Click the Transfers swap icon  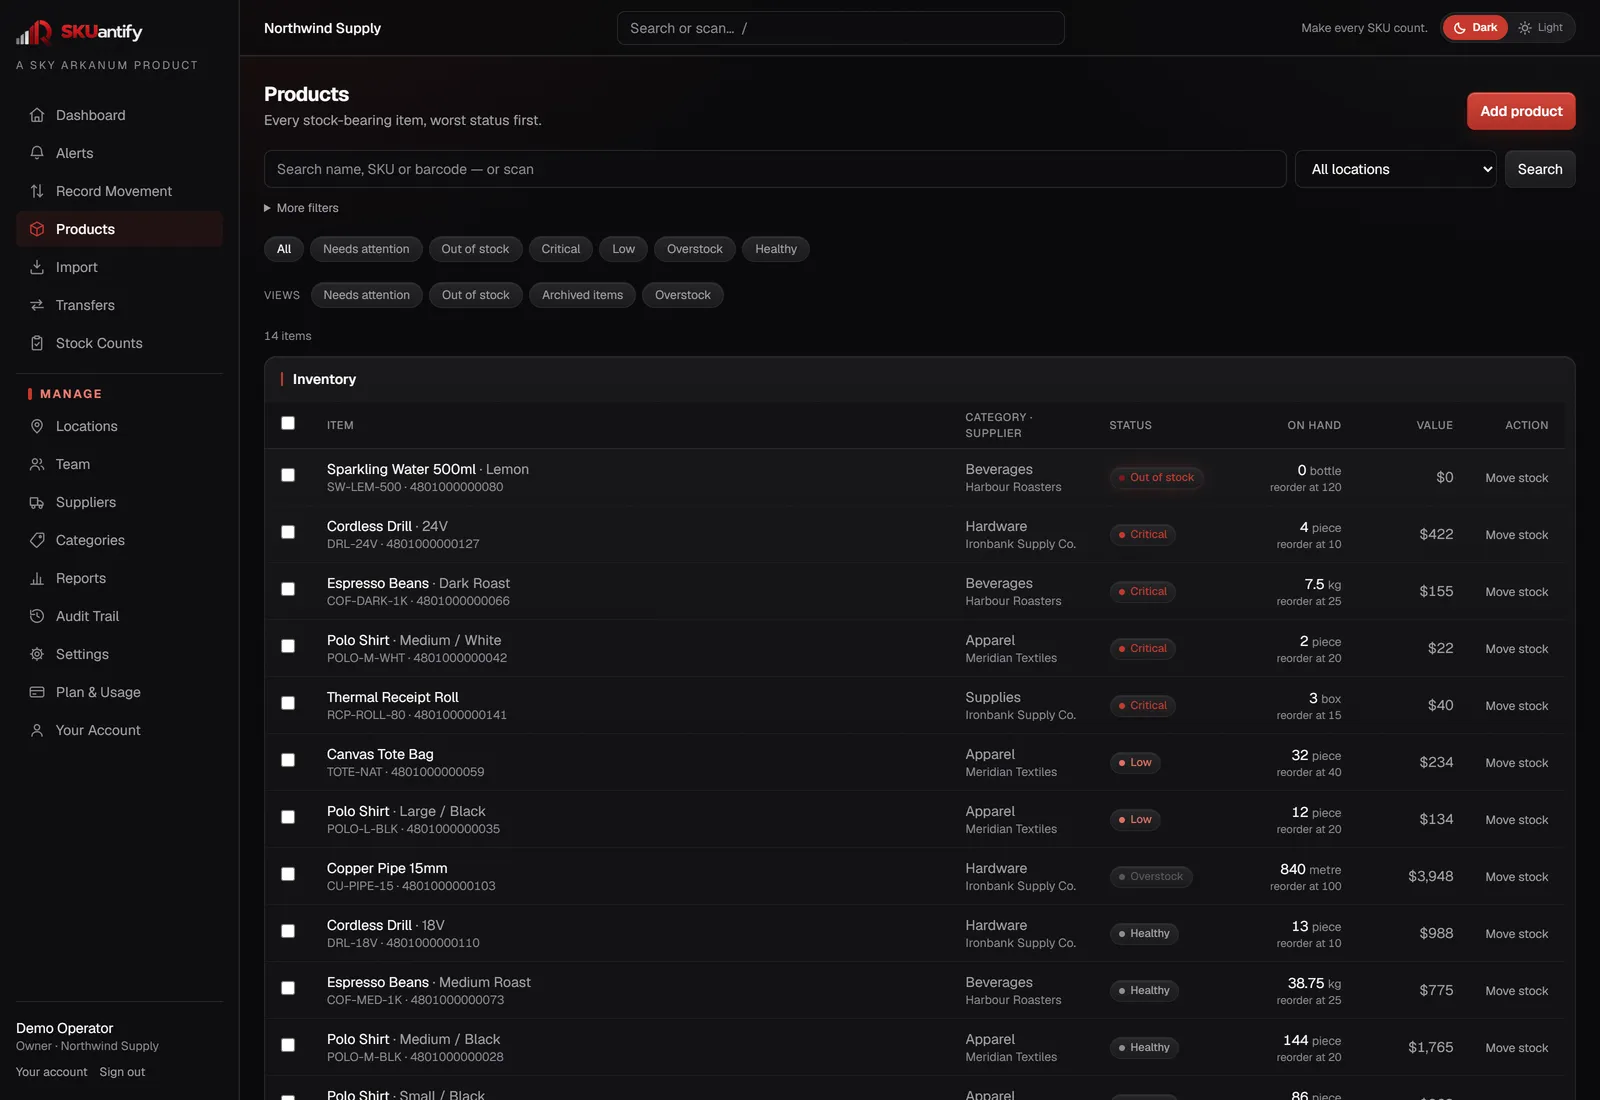pos(37,305)
